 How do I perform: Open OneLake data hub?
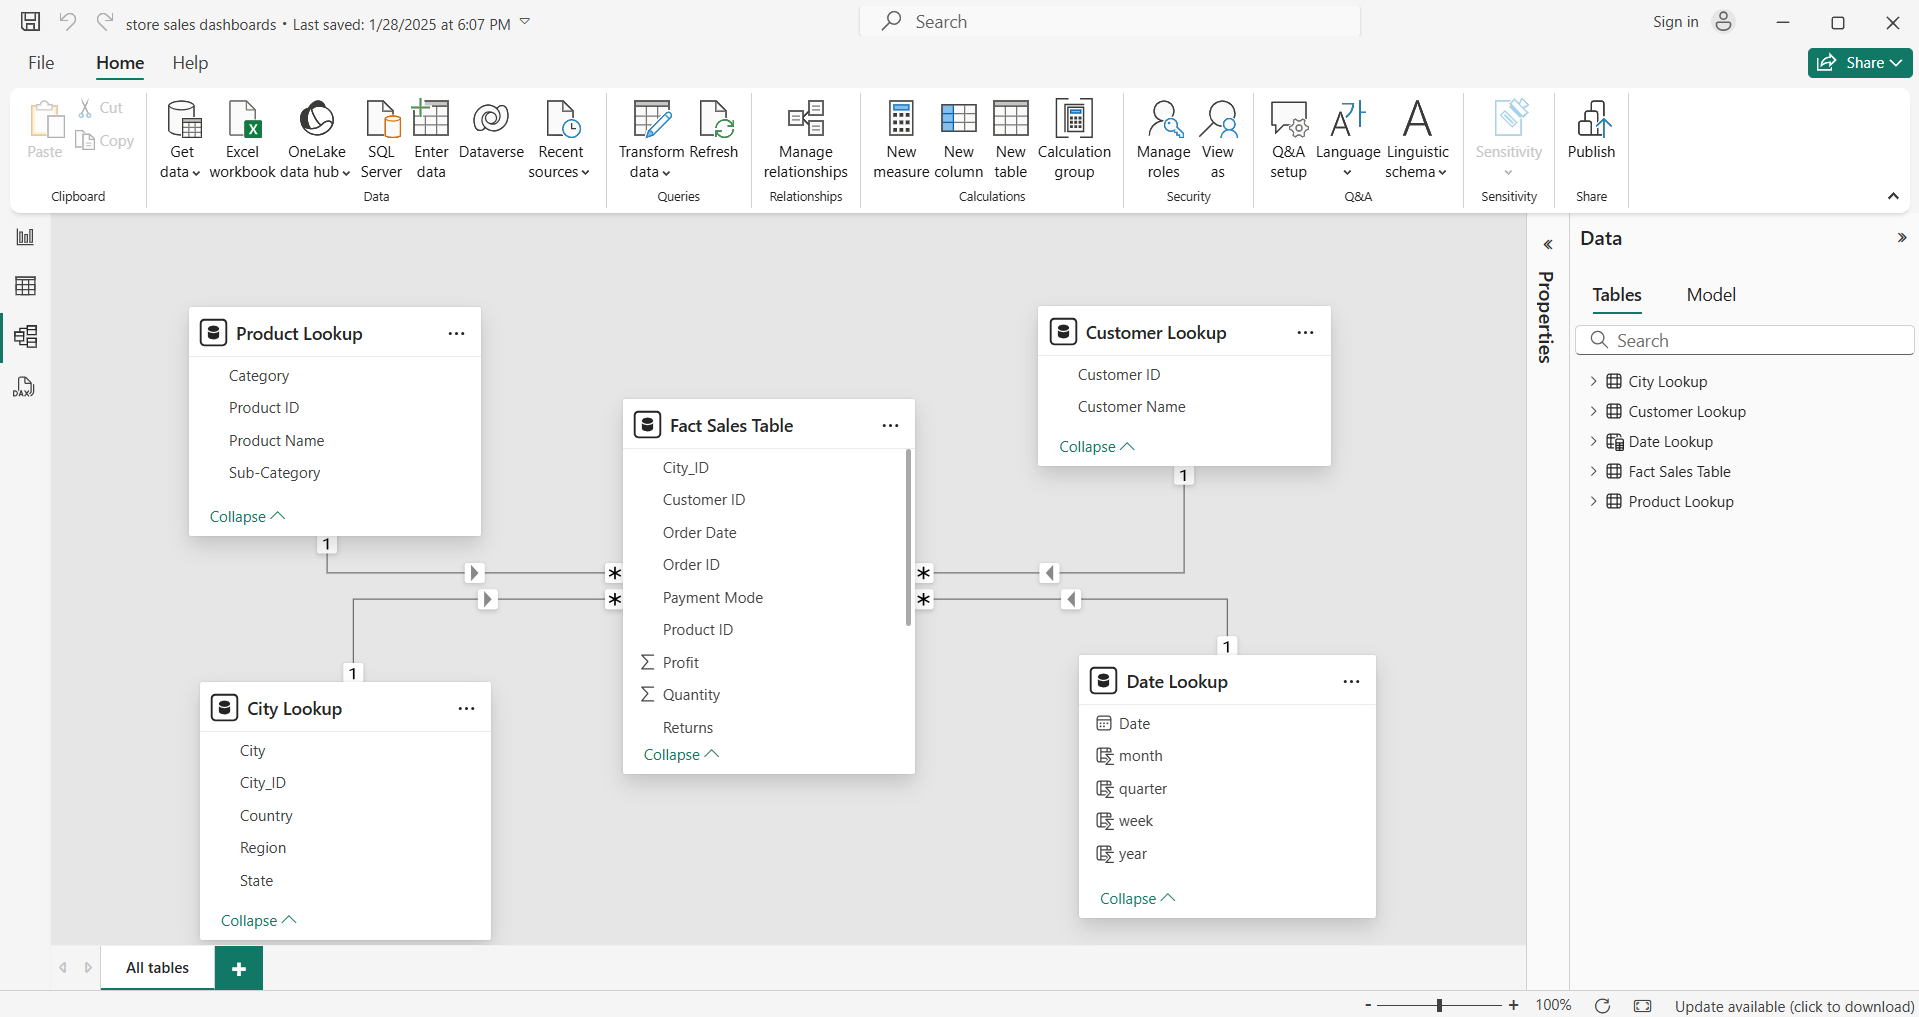pyautogui.click(x=316, y=139)
